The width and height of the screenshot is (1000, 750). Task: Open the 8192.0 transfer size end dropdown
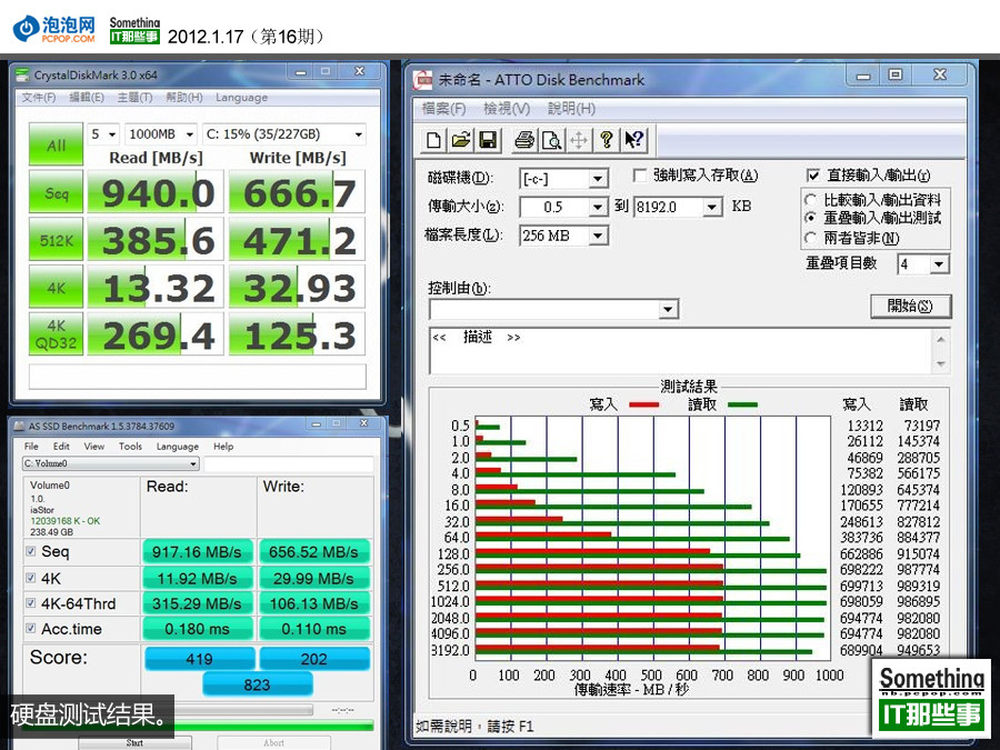pyautogui.click(x=712, y=207)
